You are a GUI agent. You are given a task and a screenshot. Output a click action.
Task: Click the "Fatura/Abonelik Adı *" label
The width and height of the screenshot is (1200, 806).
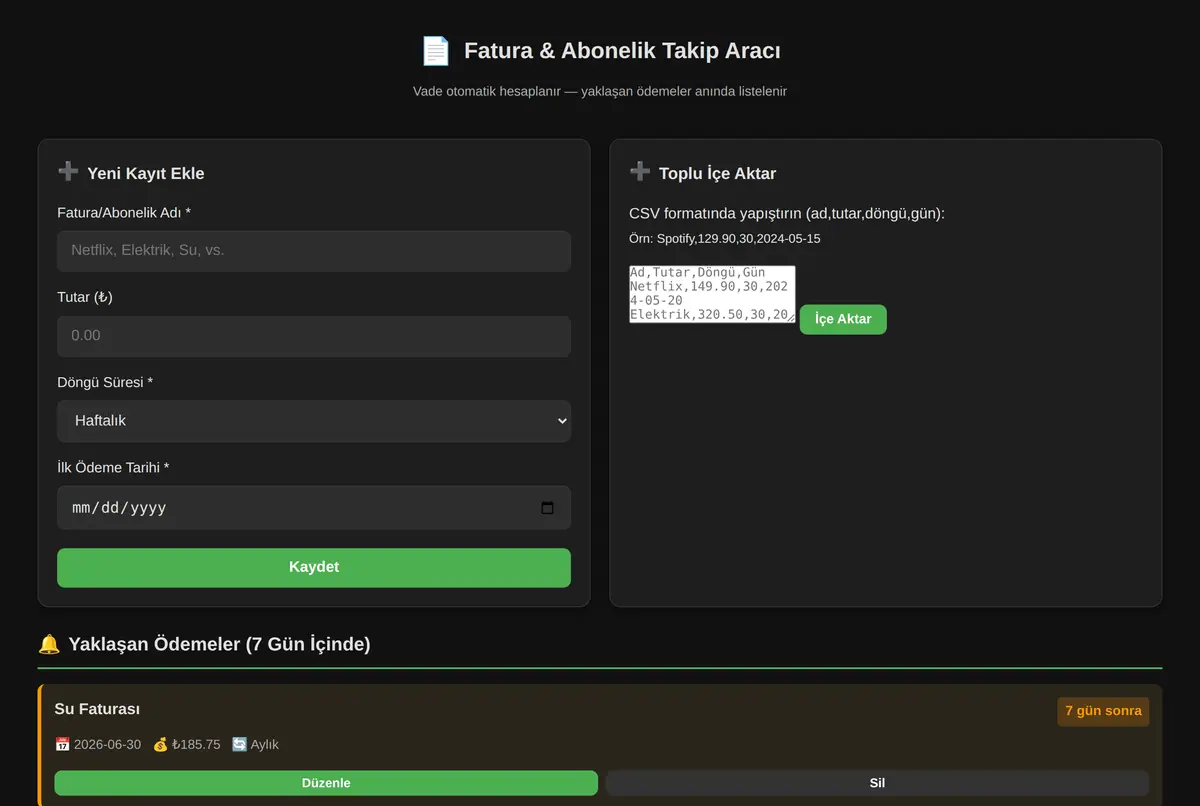124,212
